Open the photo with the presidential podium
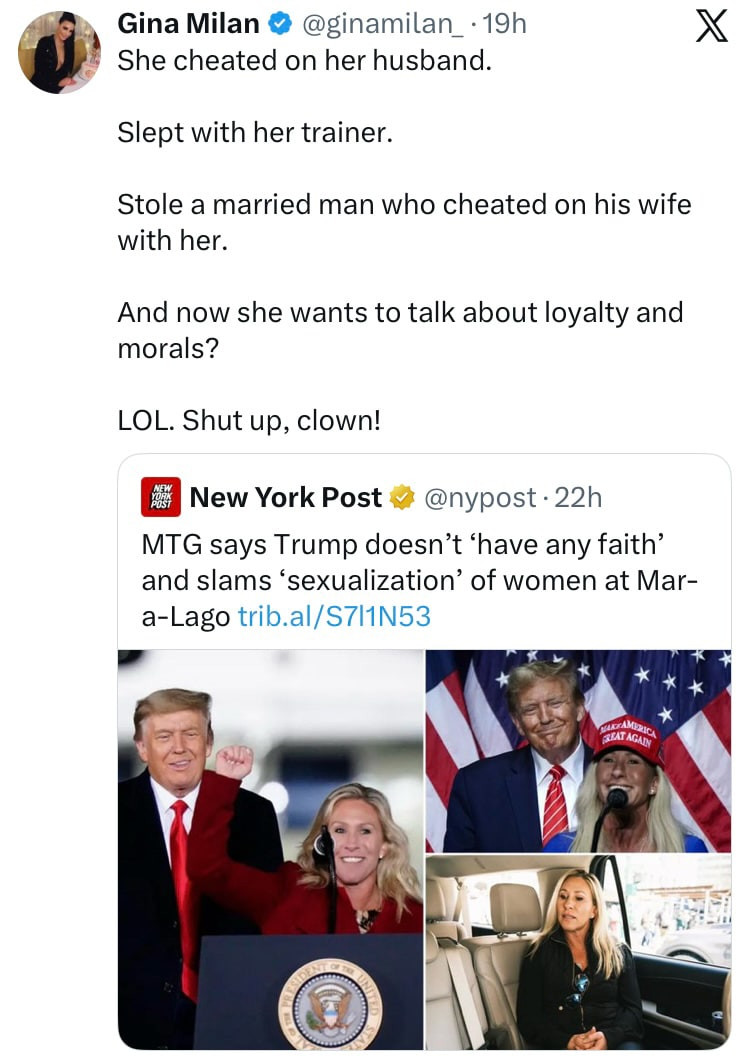 [x=271, y=848]
